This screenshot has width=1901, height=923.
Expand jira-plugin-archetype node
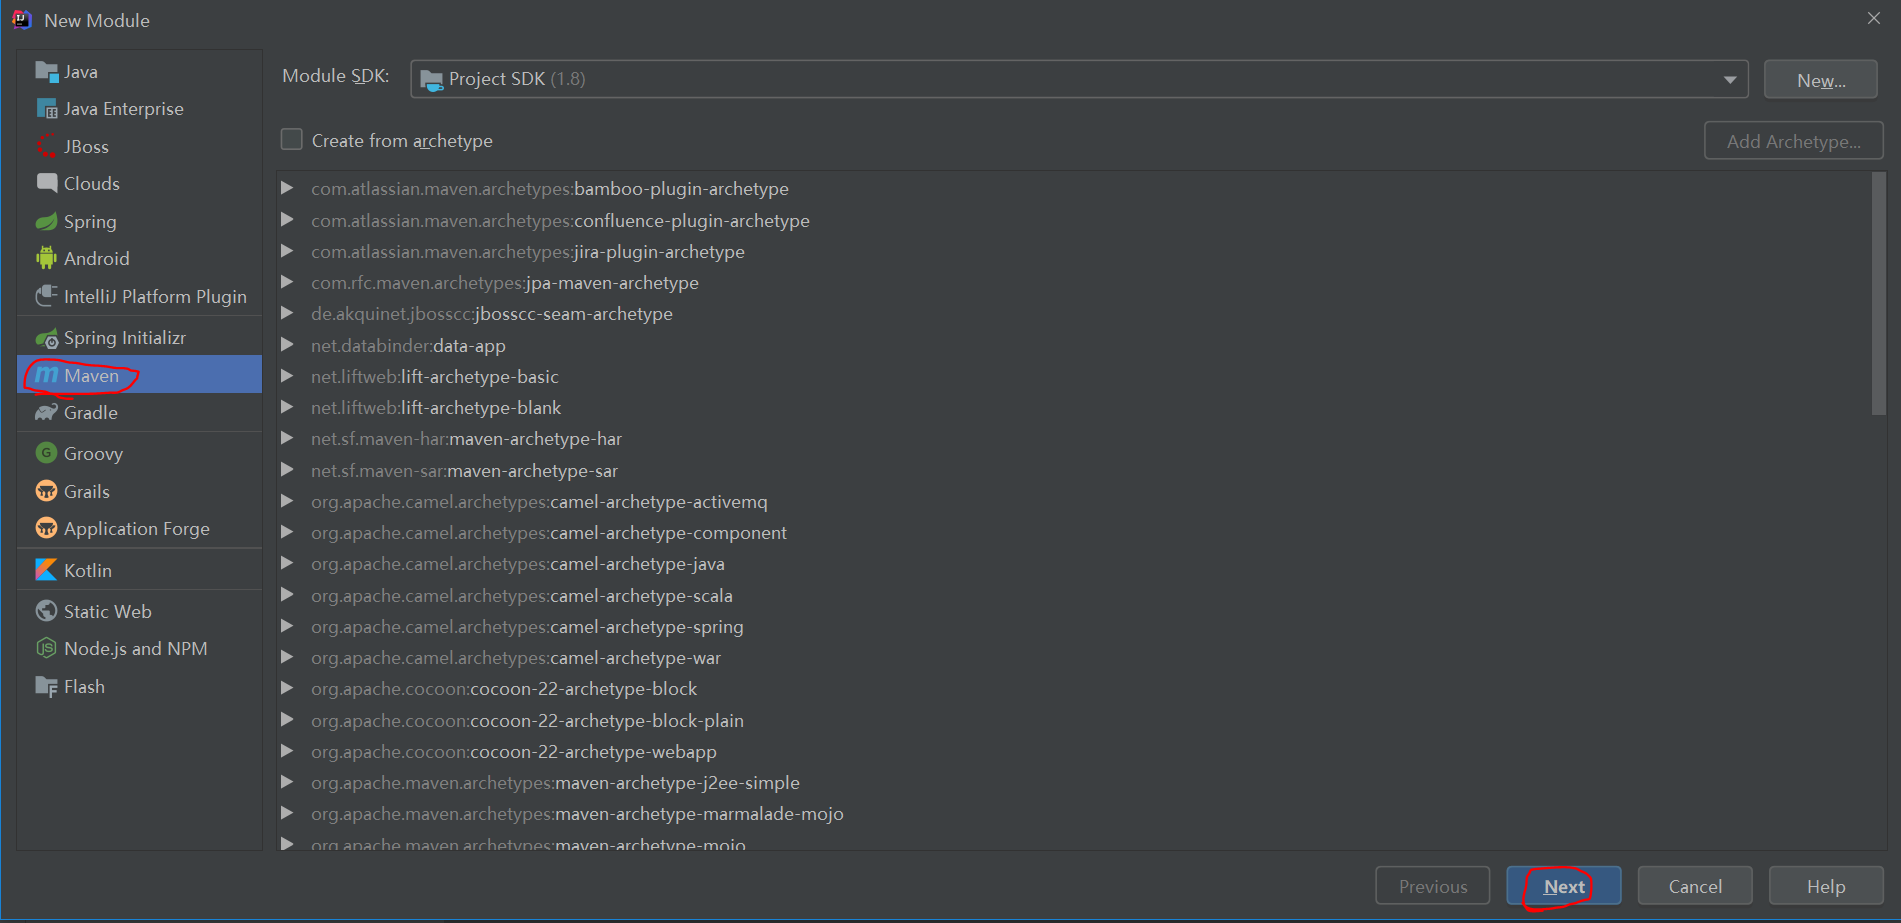(287, 251)
